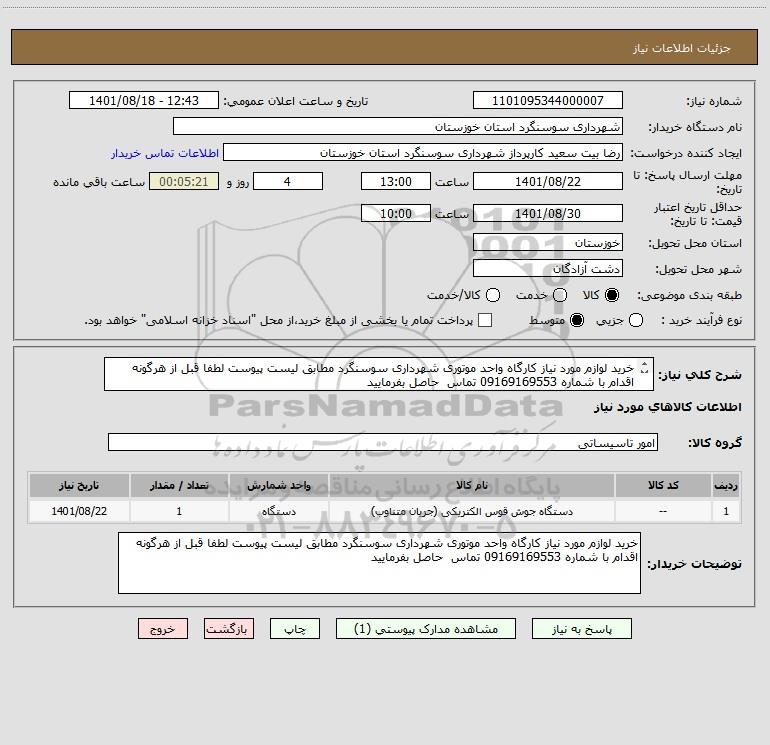Viewport: 770px width, 745px height.
Task: Click the تعداد / مقدار column header
Action: click(179, 485)
